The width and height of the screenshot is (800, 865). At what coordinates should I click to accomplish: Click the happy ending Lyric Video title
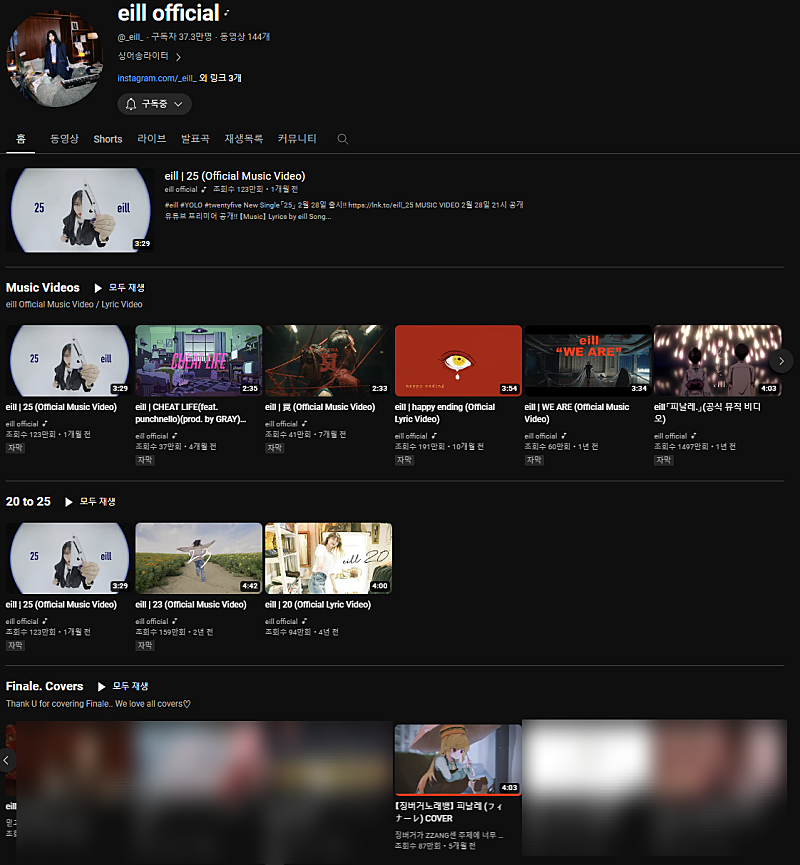click(445, 413)
